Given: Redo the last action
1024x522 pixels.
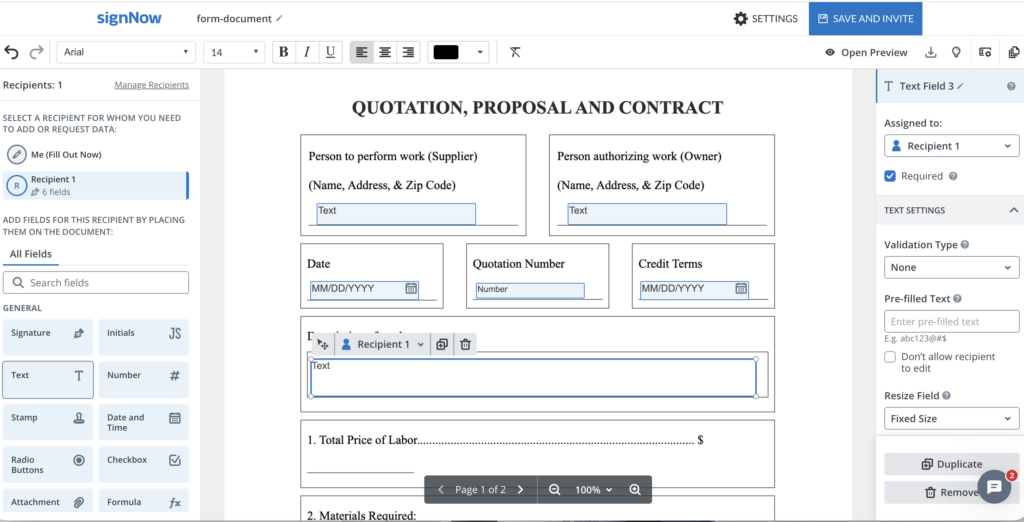Looking at the screenshot, I should point(37,52).
